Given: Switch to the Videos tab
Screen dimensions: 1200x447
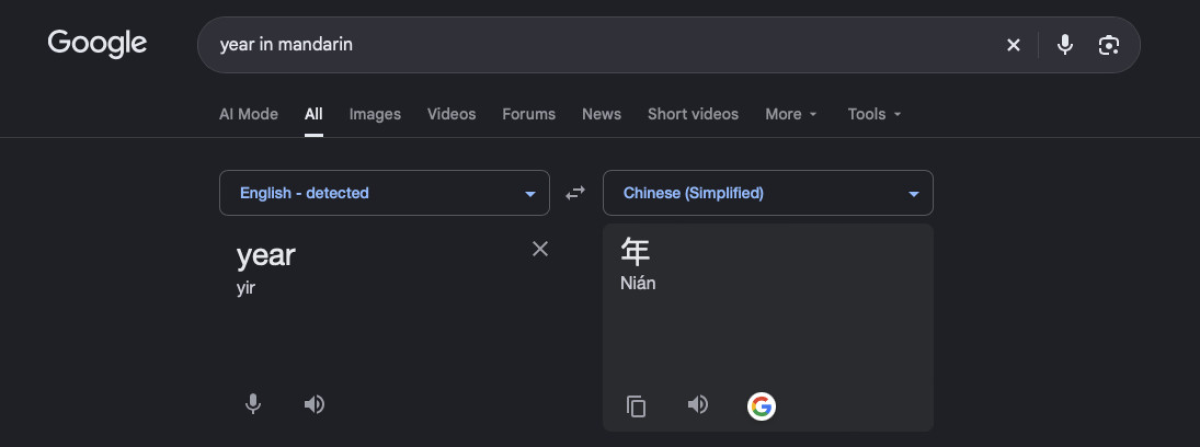Looking at the screenshot, I should [452, 114].
